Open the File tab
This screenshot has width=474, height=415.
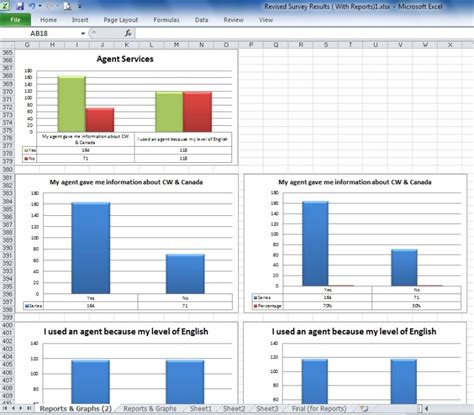[x=15, y=20]
